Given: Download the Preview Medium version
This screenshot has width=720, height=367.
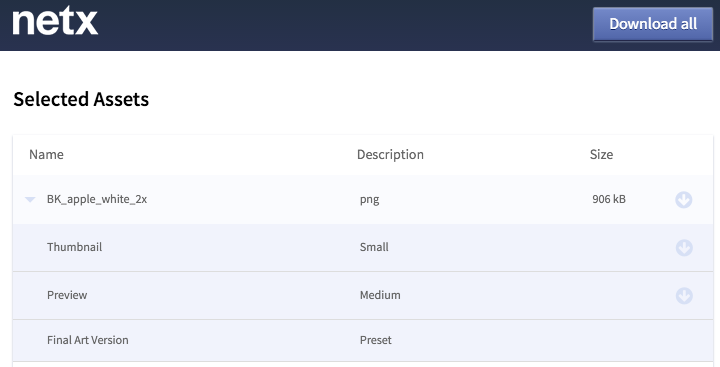Looking at the screenshot, I should 684,295.
